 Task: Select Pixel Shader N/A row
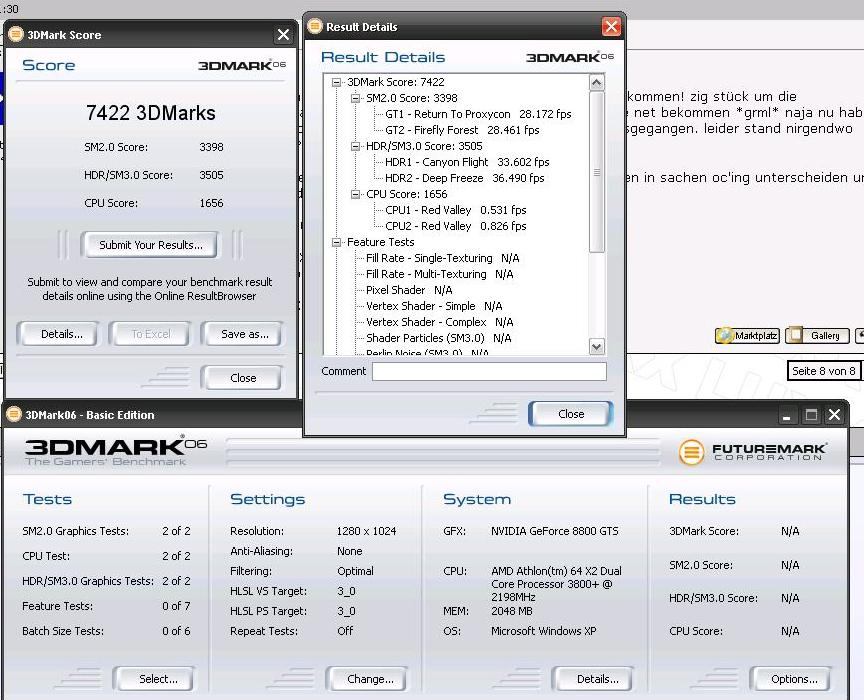pyautogui.click(x=409, y=290)
